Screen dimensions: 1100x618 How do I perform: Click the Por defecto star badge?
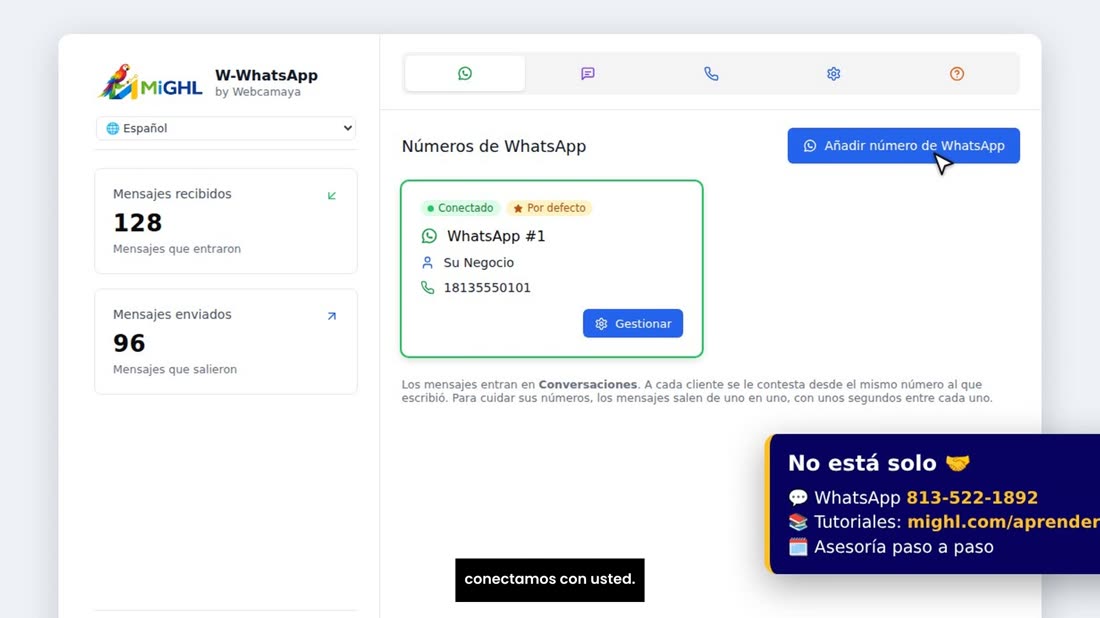(x=549, y=208)
